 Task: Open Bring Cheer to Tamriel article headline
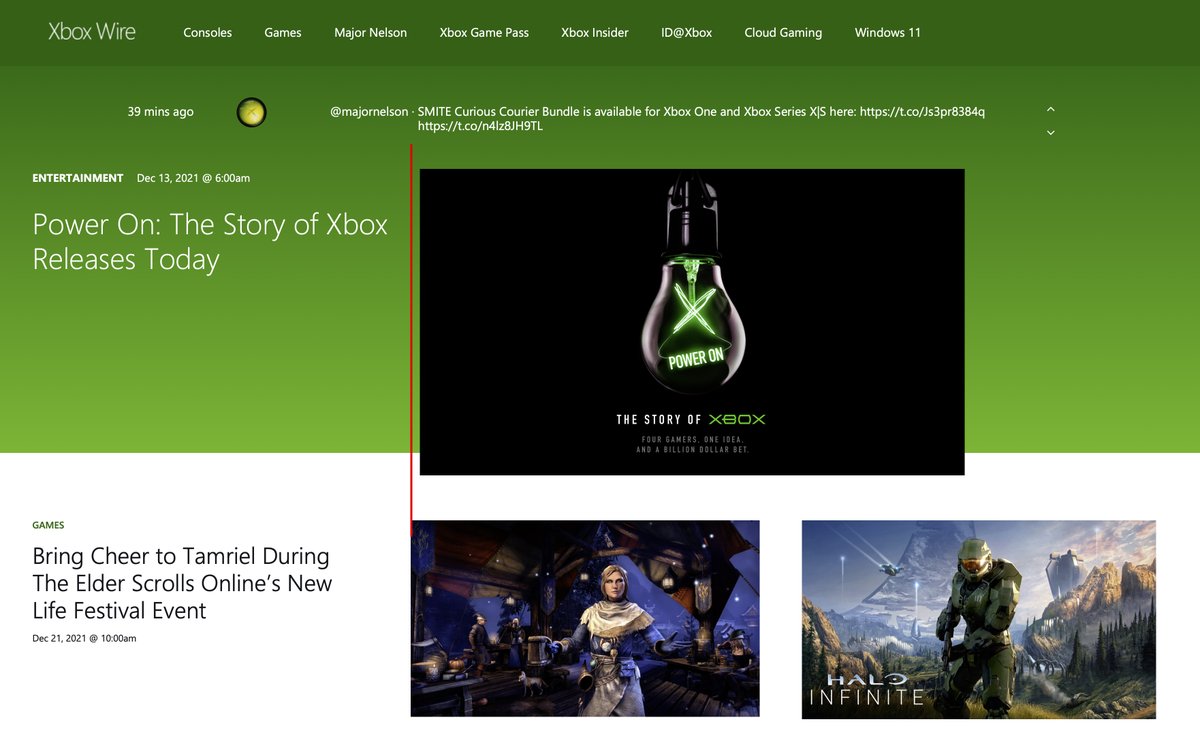click(x=182, y=583)
